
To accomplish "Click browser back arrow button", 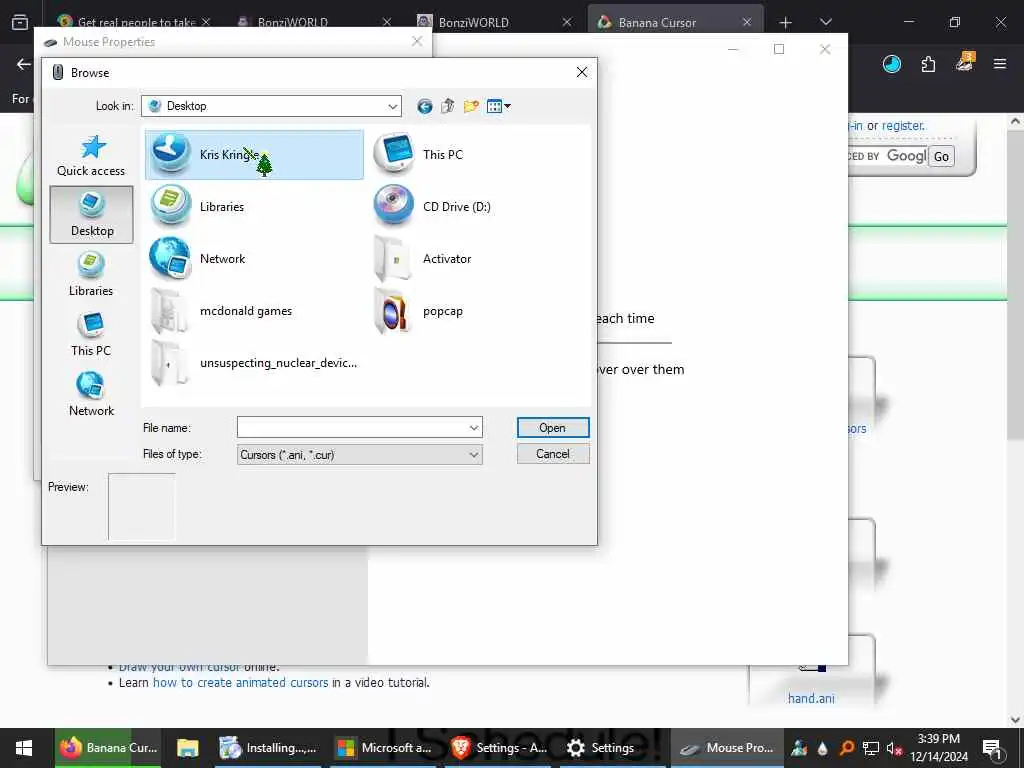I will coord(24,64).
